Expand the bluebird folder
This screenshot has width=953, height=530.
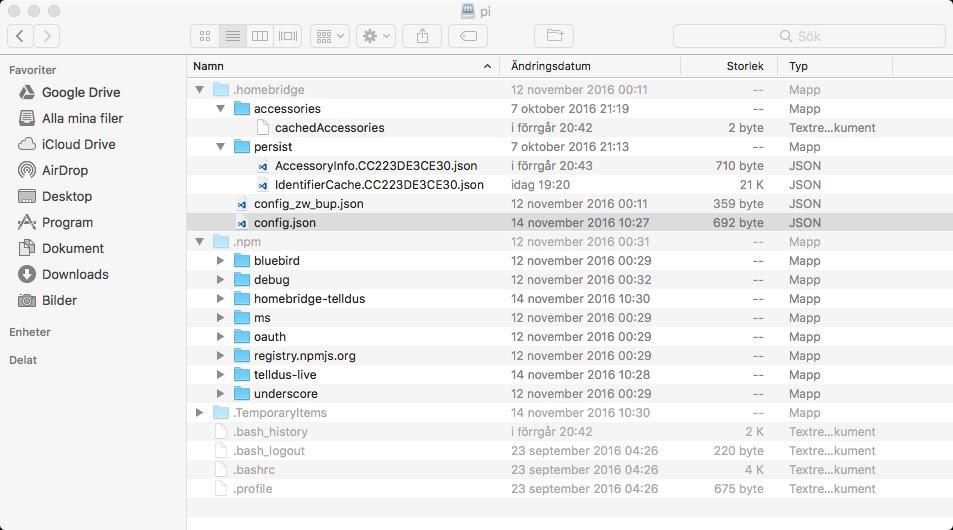point(220,261)
